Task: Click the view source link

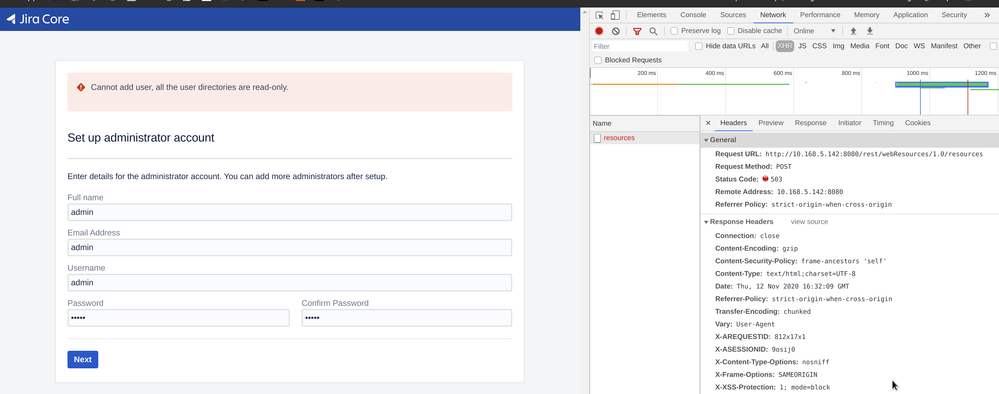Action: pos(809,222)
